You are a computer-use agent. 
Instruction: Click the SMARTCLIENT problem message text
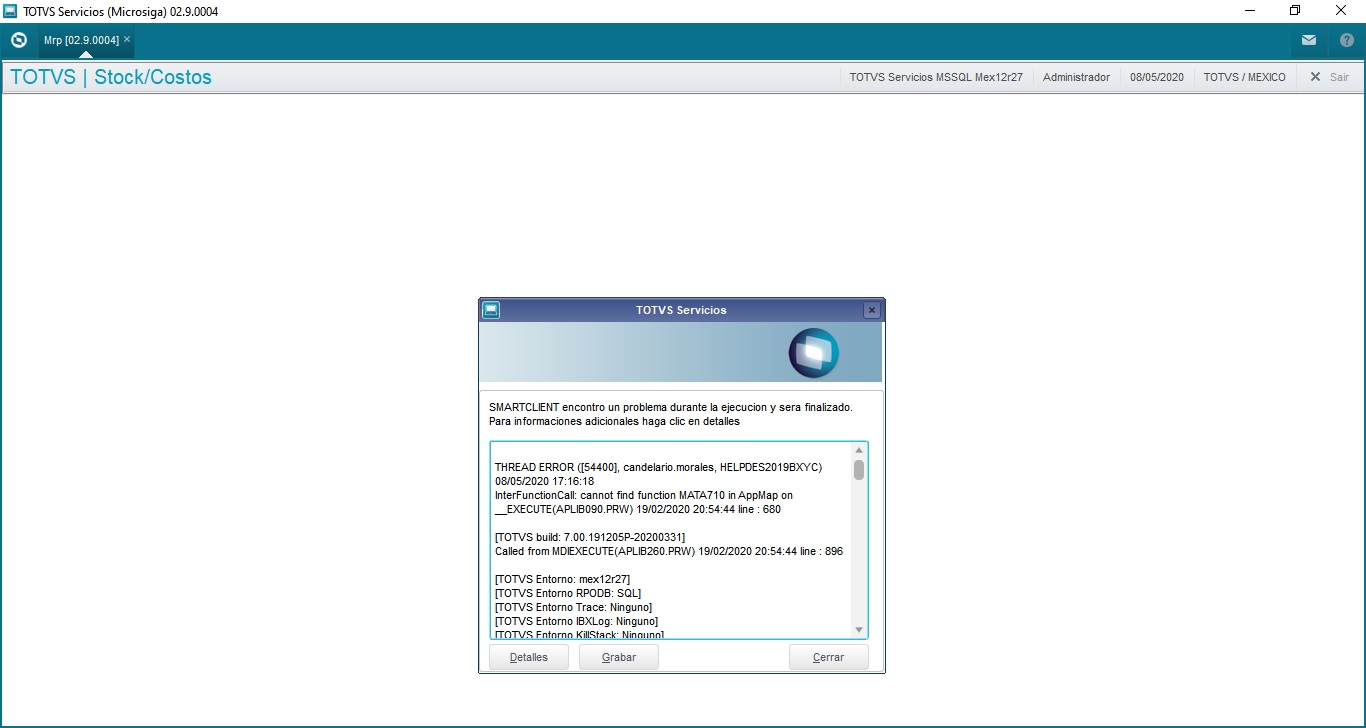point(670,407)
